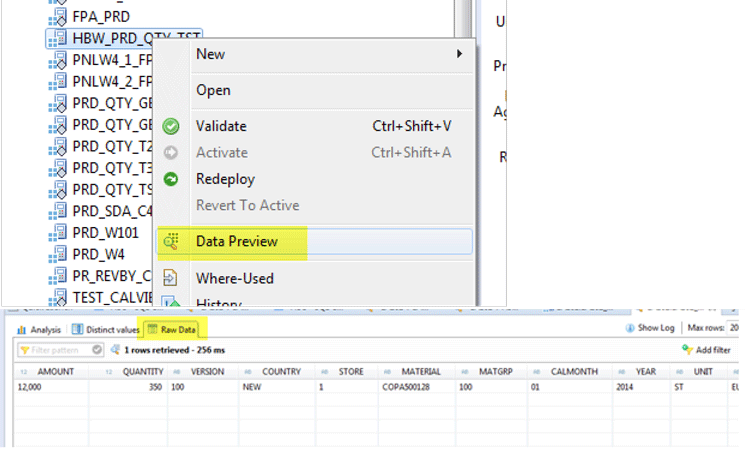The image size is (745, 465).
Task: Select the PNLW4_2_FP tree item
Action: 113,82
